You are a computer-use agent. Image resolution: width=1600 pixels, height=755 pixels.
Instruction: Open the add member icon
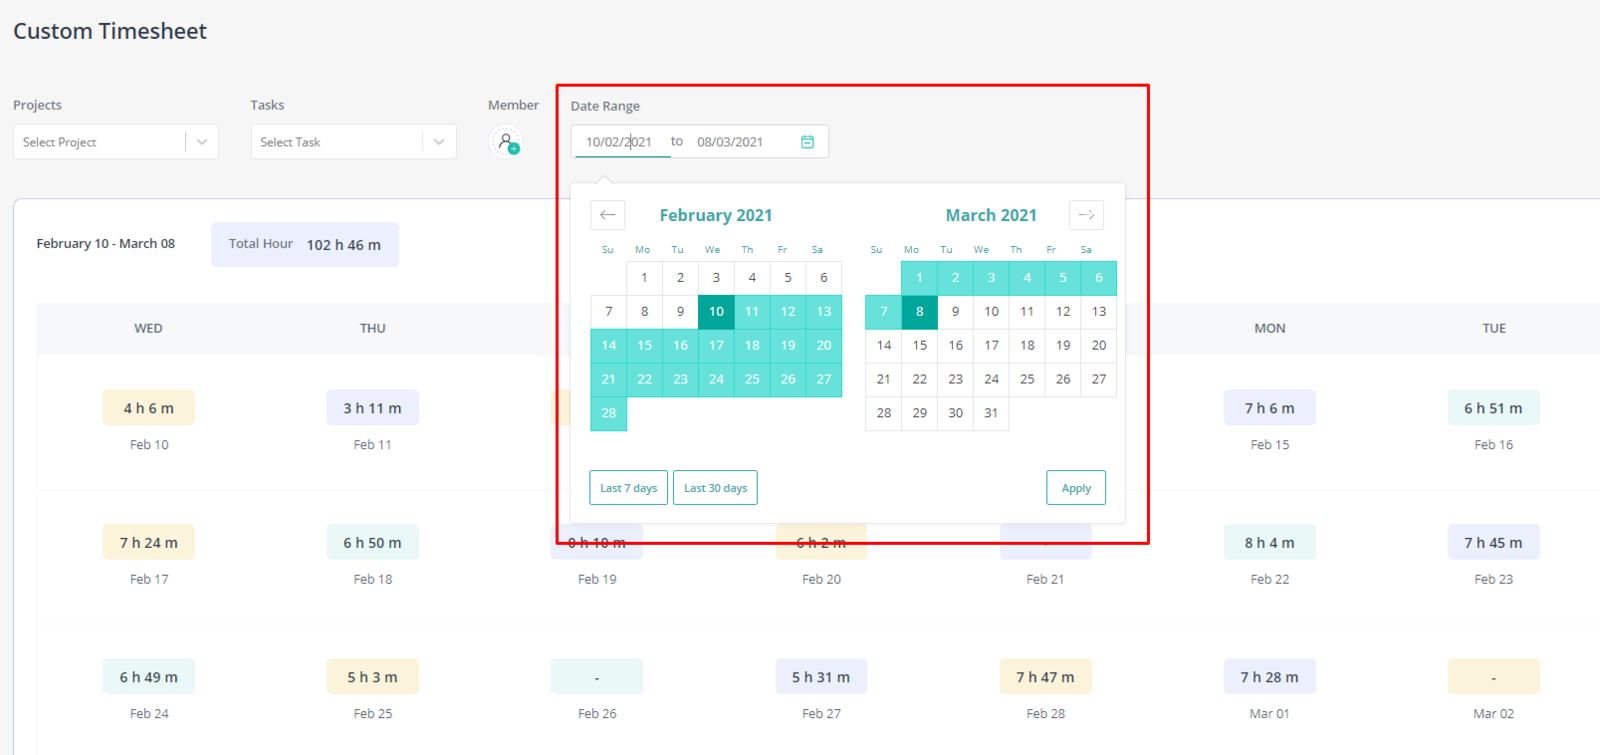(507, 142)
